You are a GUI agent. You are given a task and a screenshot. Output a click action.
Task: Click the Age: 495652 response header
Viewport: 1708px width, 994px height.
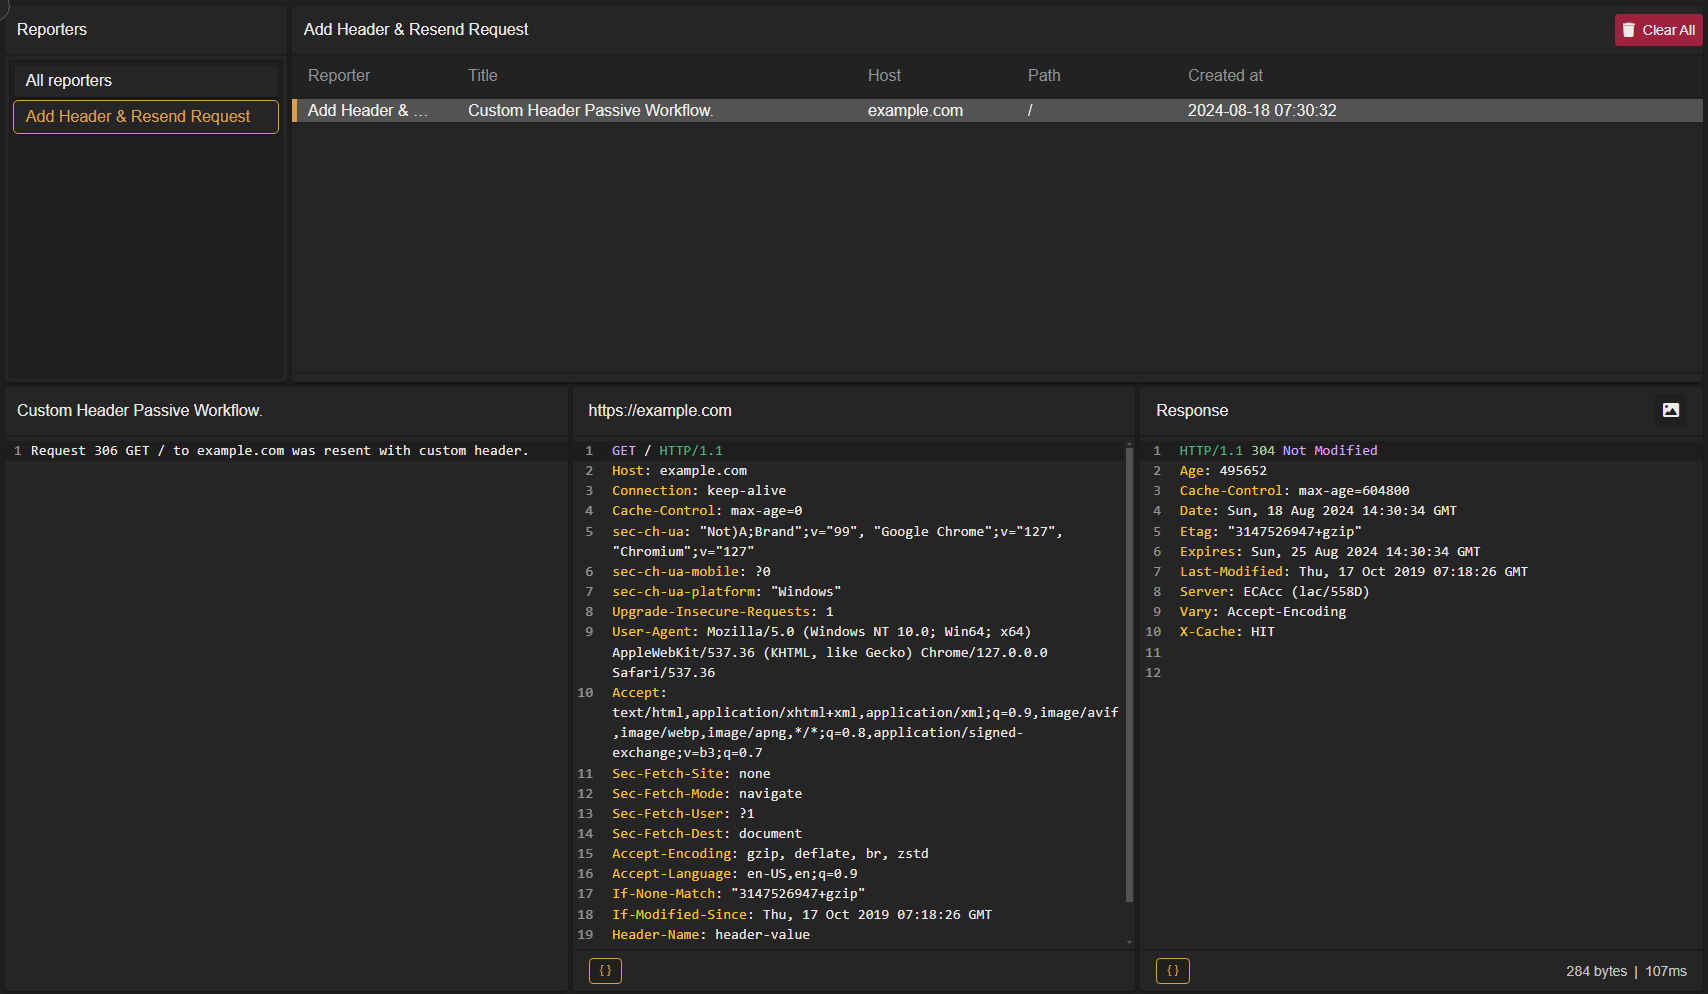(x=1223, y=471)
